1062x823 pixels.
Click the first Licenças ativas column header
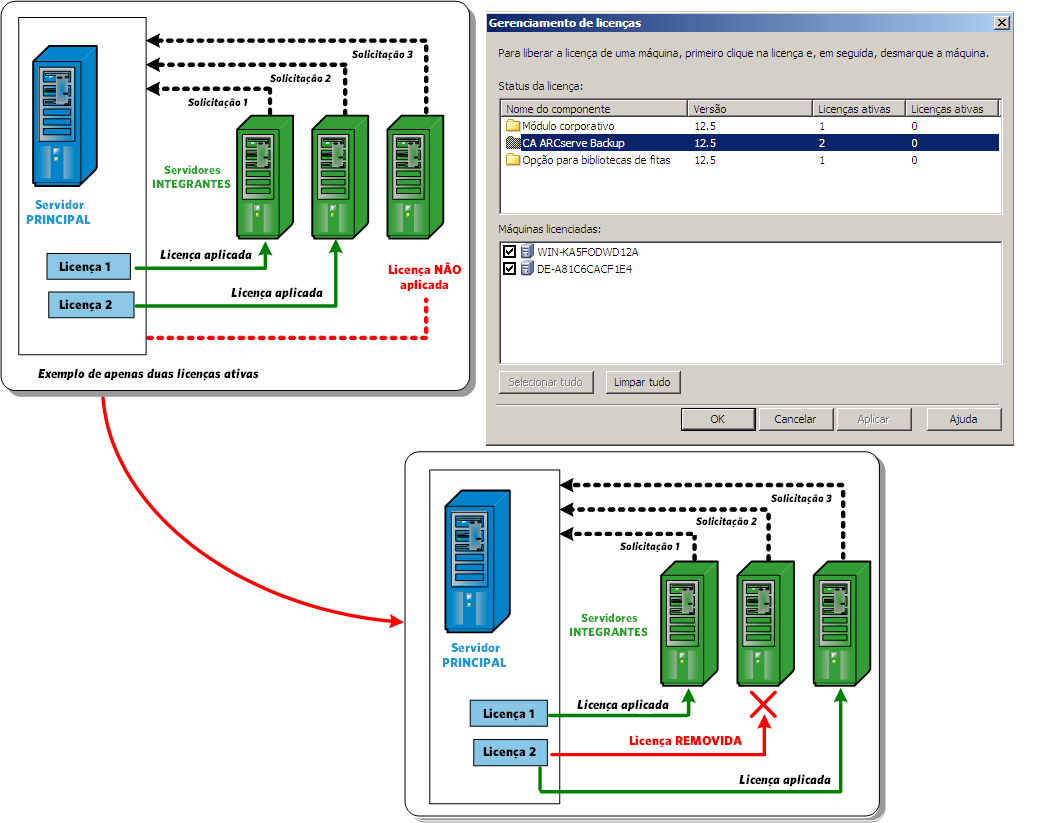tap(859, 108)
